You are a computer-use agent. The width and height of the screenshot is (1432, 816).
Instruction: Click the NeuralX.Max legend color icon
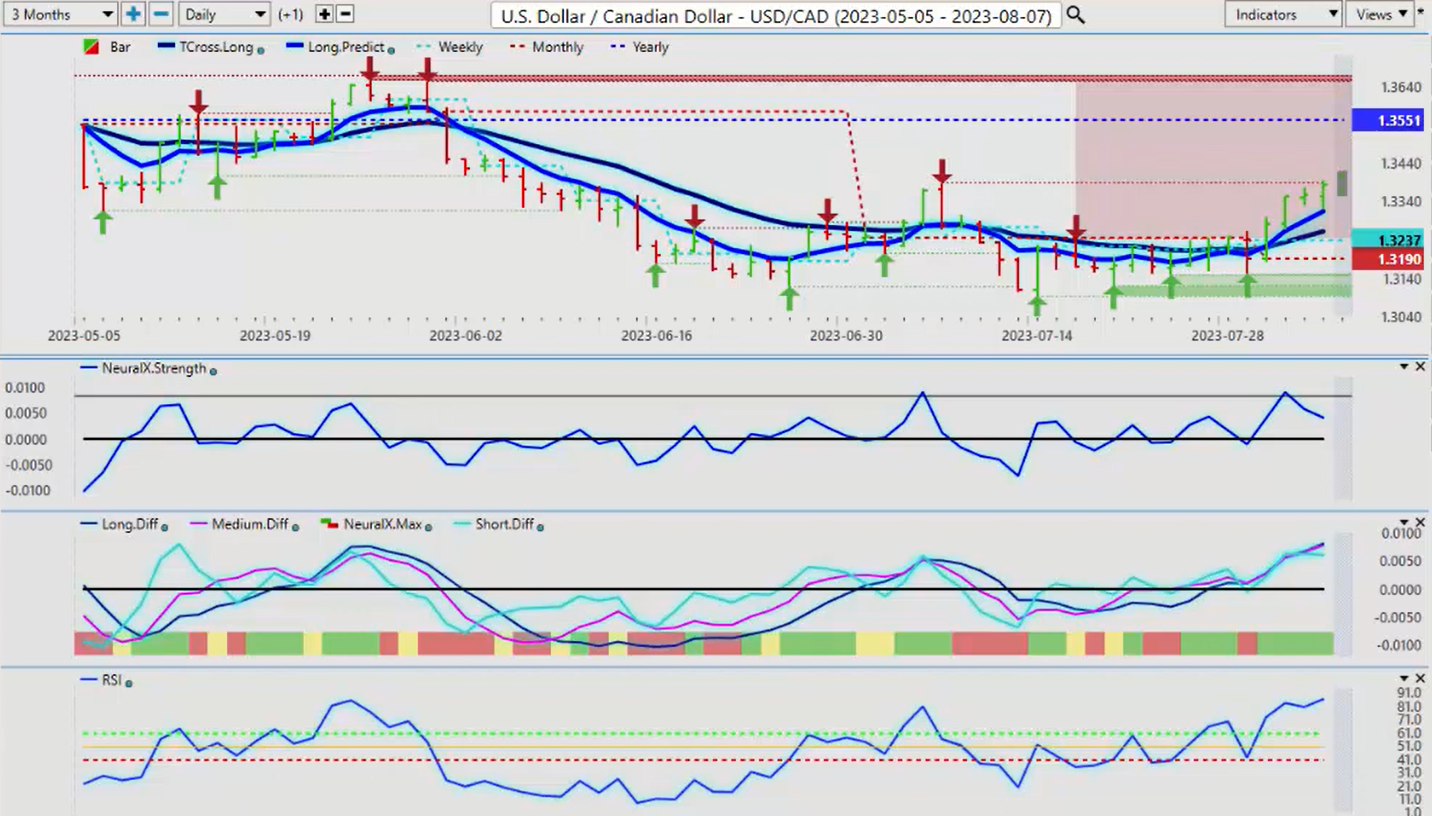[x=328, y=524]
